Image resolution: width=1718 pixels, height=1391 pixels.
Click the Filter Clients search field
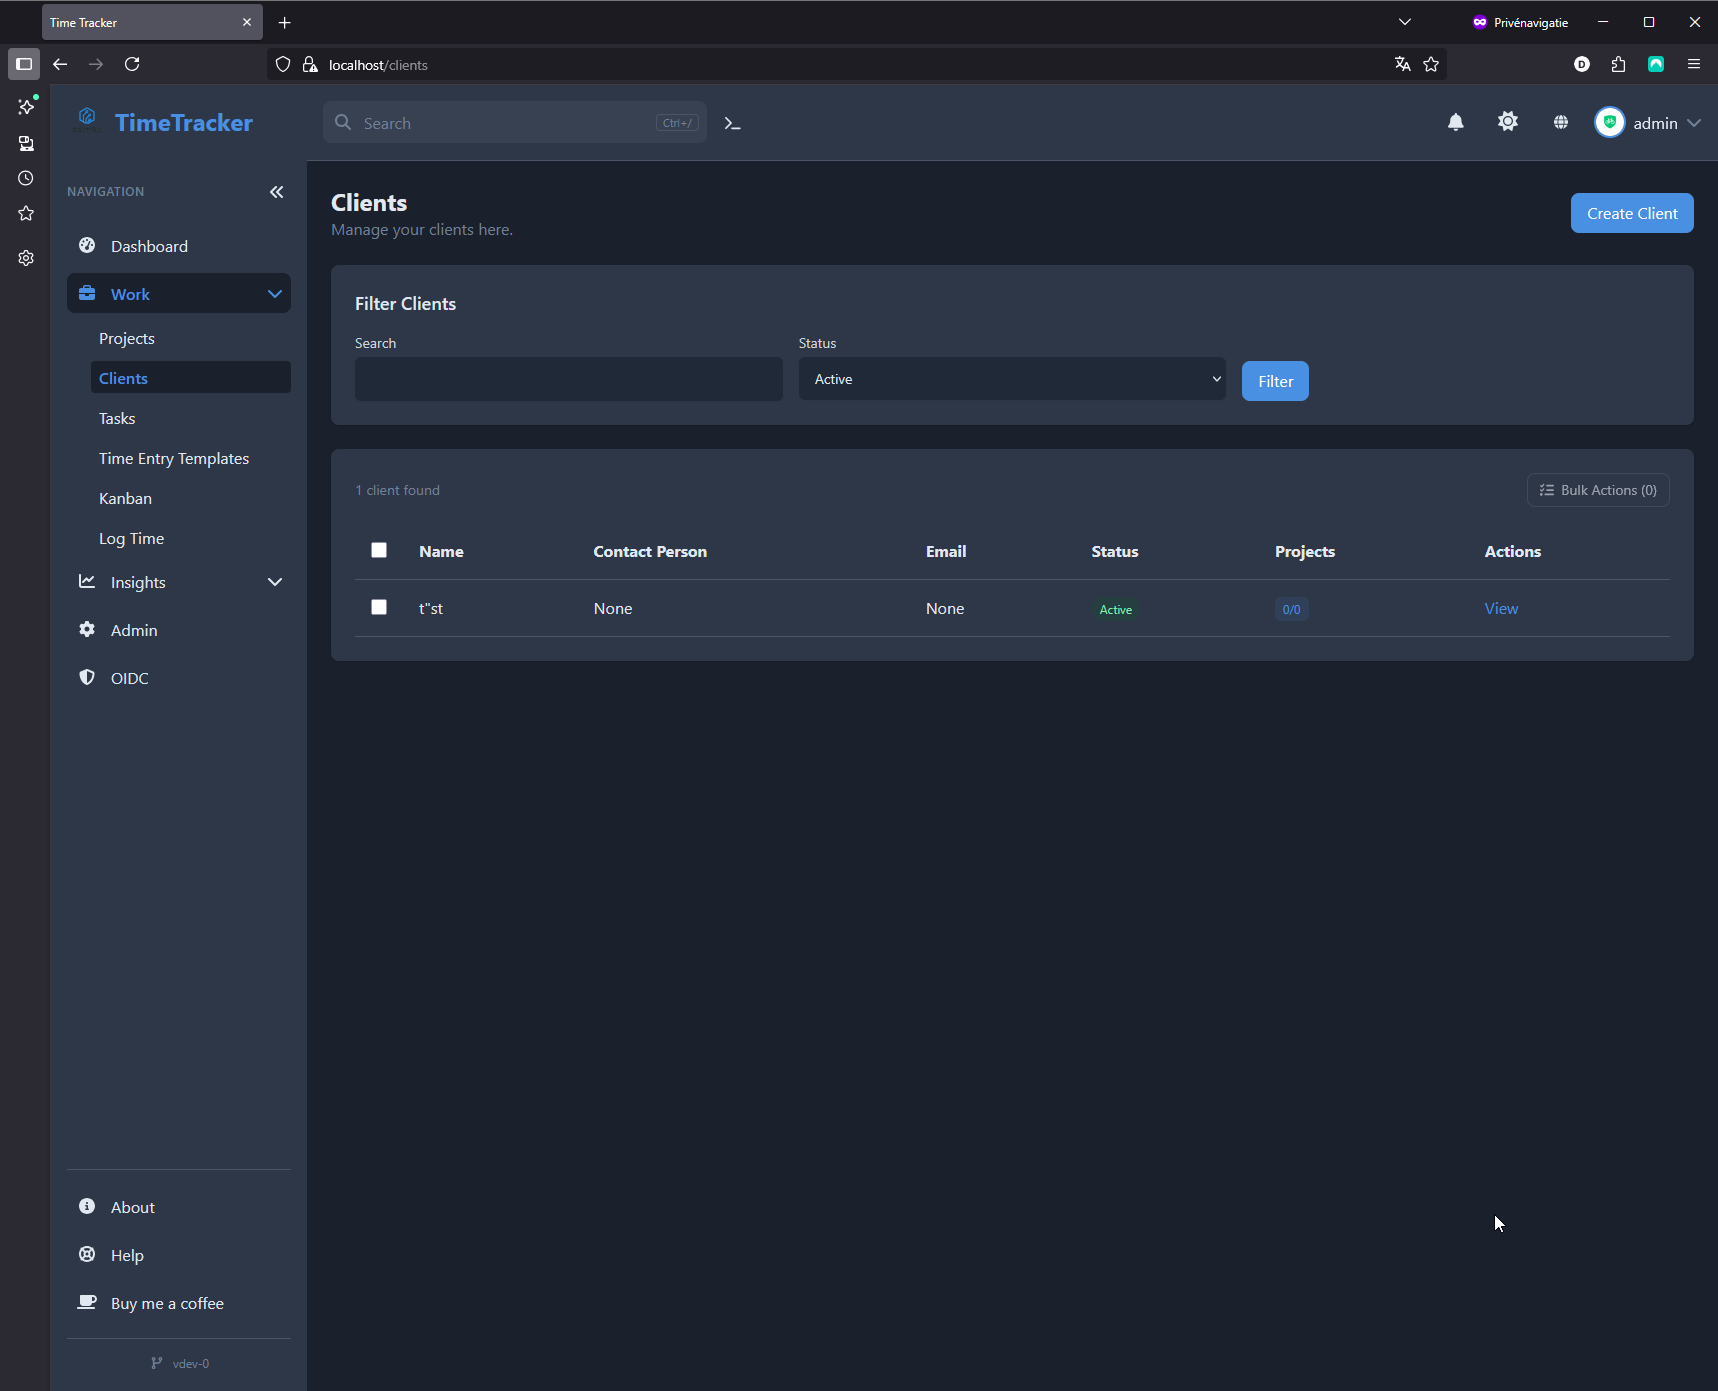tap(568, 380)
